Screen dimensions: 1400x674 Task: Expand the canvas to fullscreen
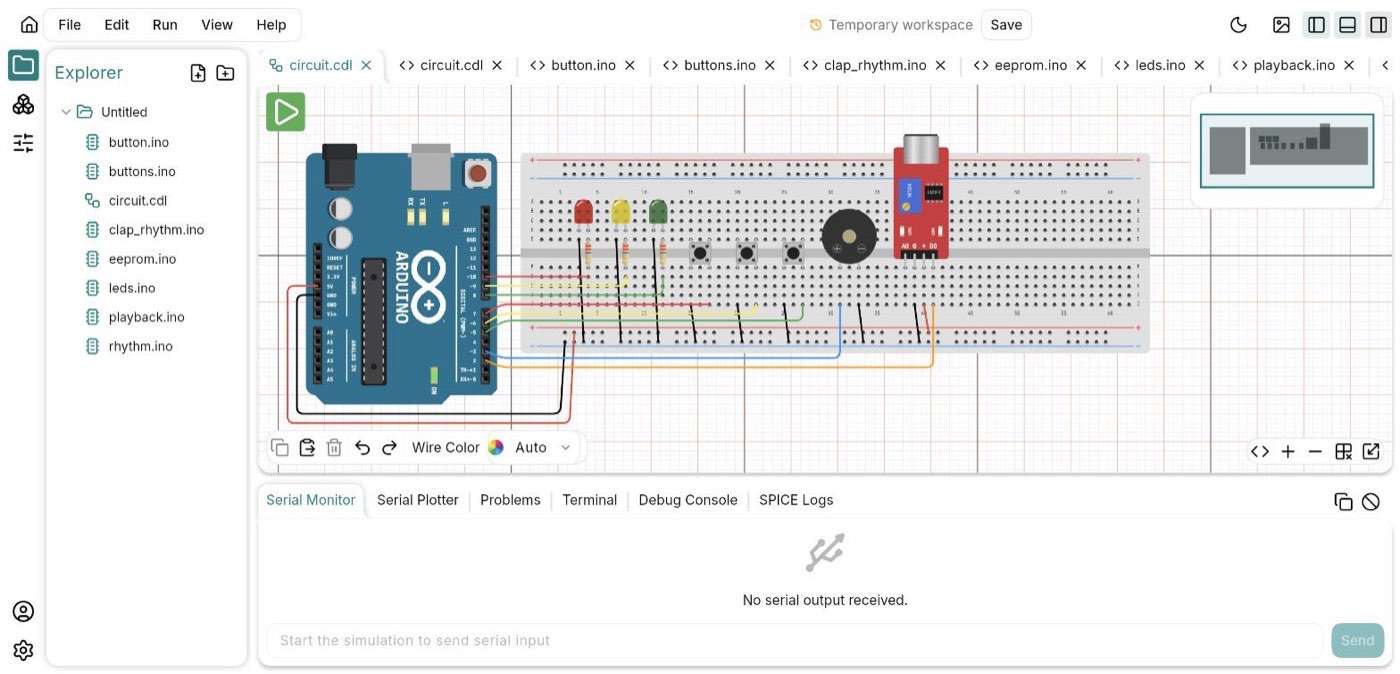(x=1371, y=452)
